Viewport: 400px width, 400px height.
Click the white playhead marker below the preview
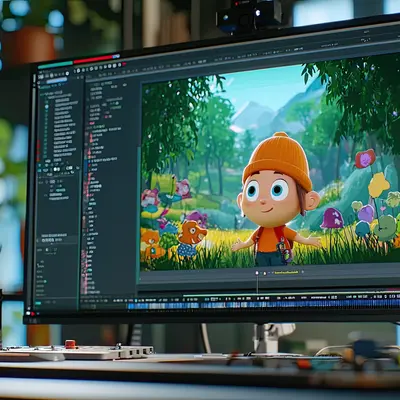point(257,273)
